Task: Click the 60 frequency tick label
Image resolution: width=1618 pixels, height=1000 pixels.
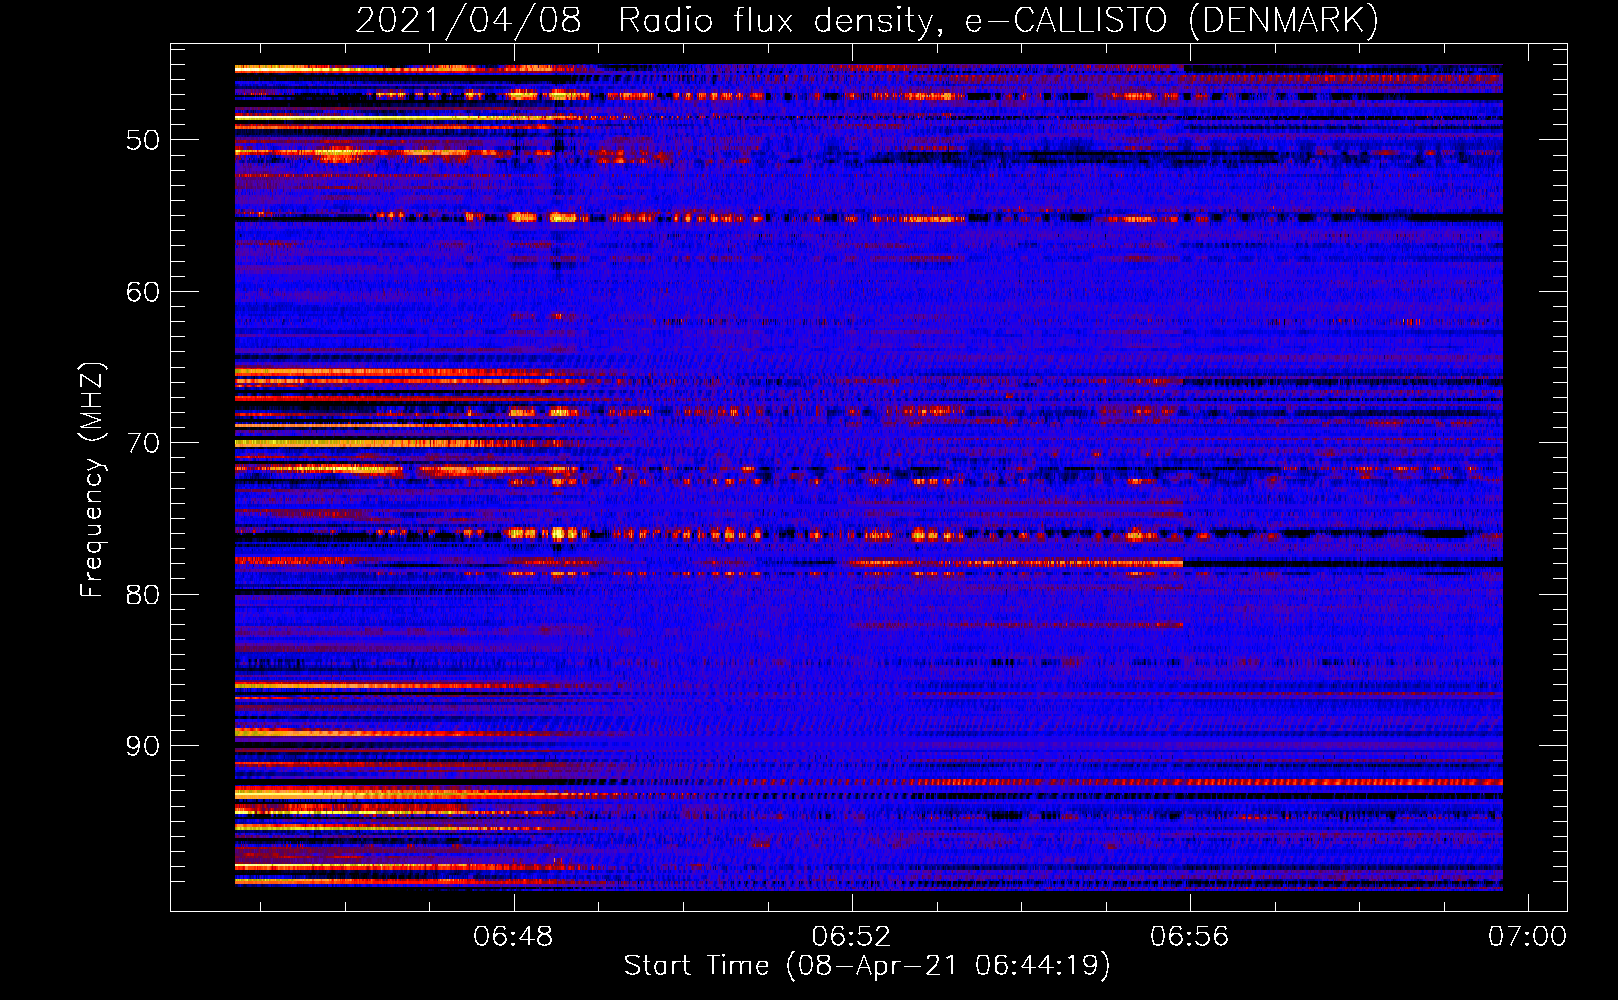Action: coord(143,292)
